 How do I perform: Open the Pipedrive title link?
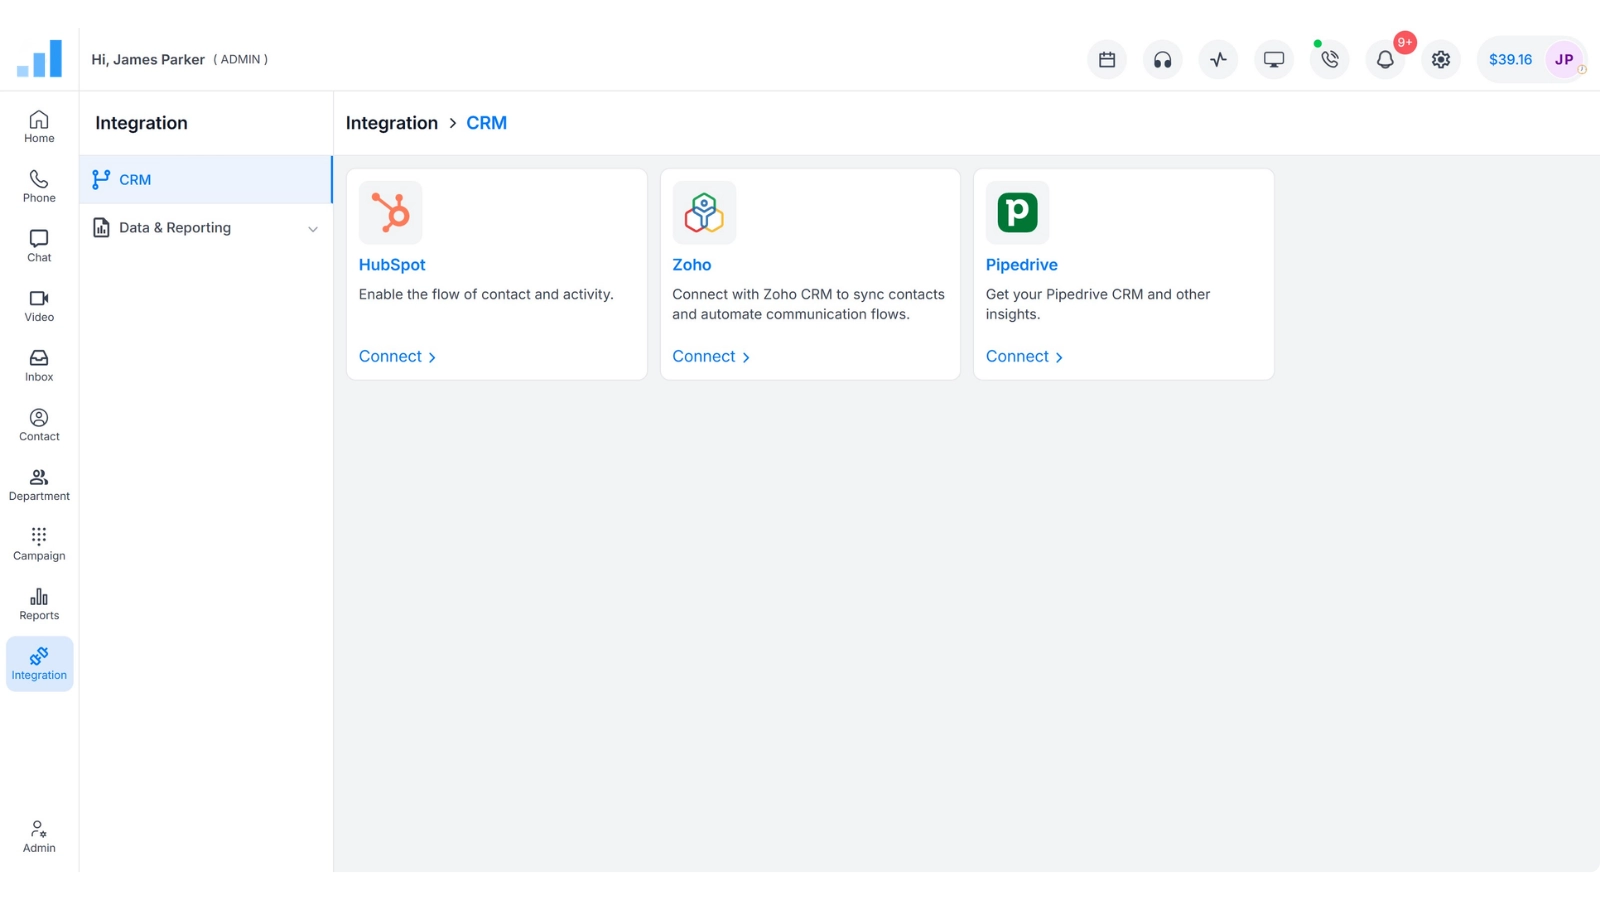(x=1022, y=265)
